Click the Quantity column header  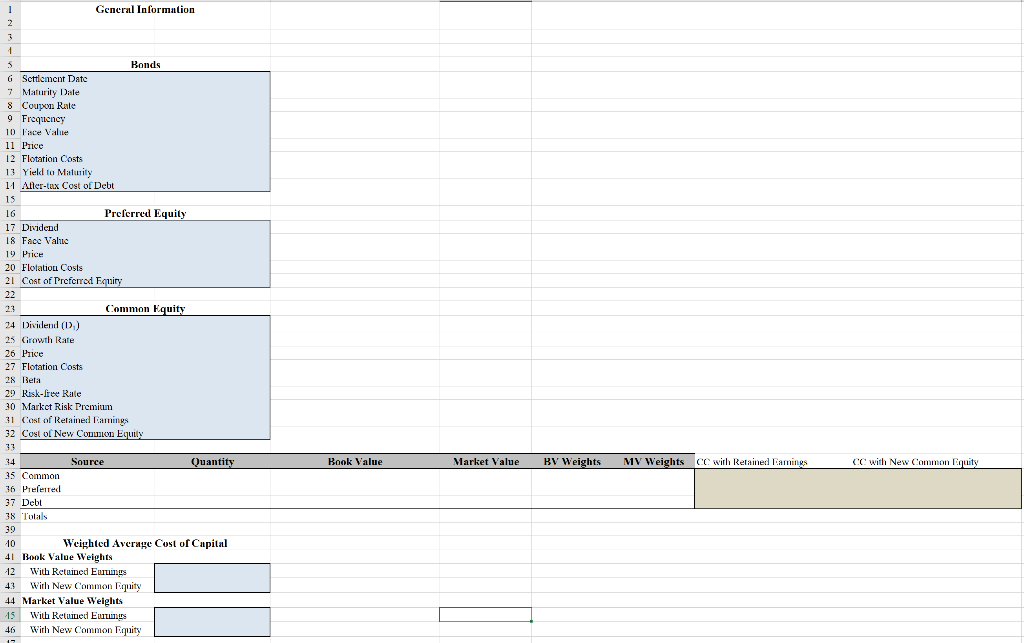click(x=212, y=462)
